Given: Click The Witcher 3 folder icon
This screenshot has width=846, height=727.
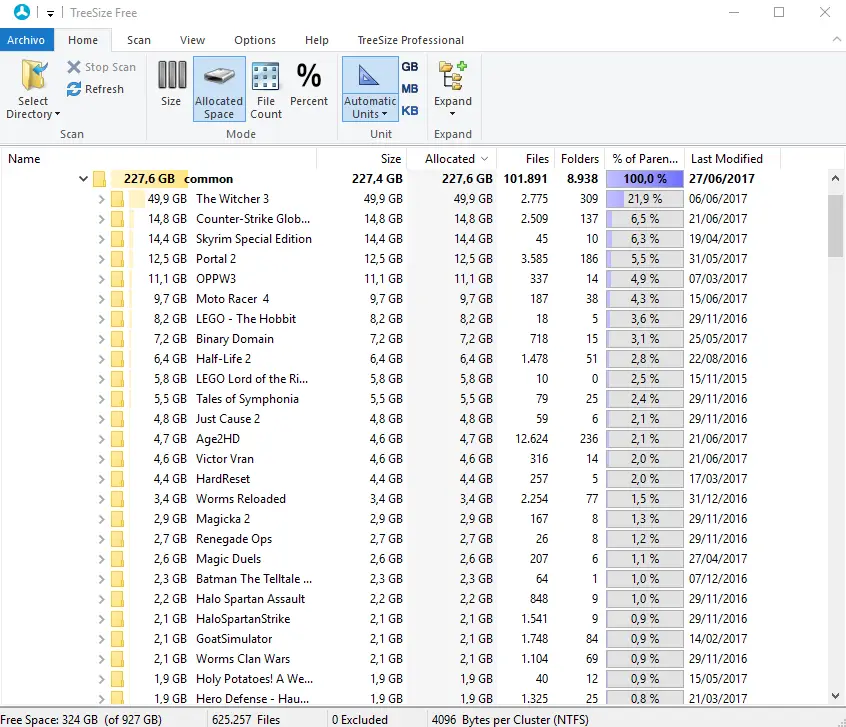Looking at the screenshot, I should (x=118, y=199).
